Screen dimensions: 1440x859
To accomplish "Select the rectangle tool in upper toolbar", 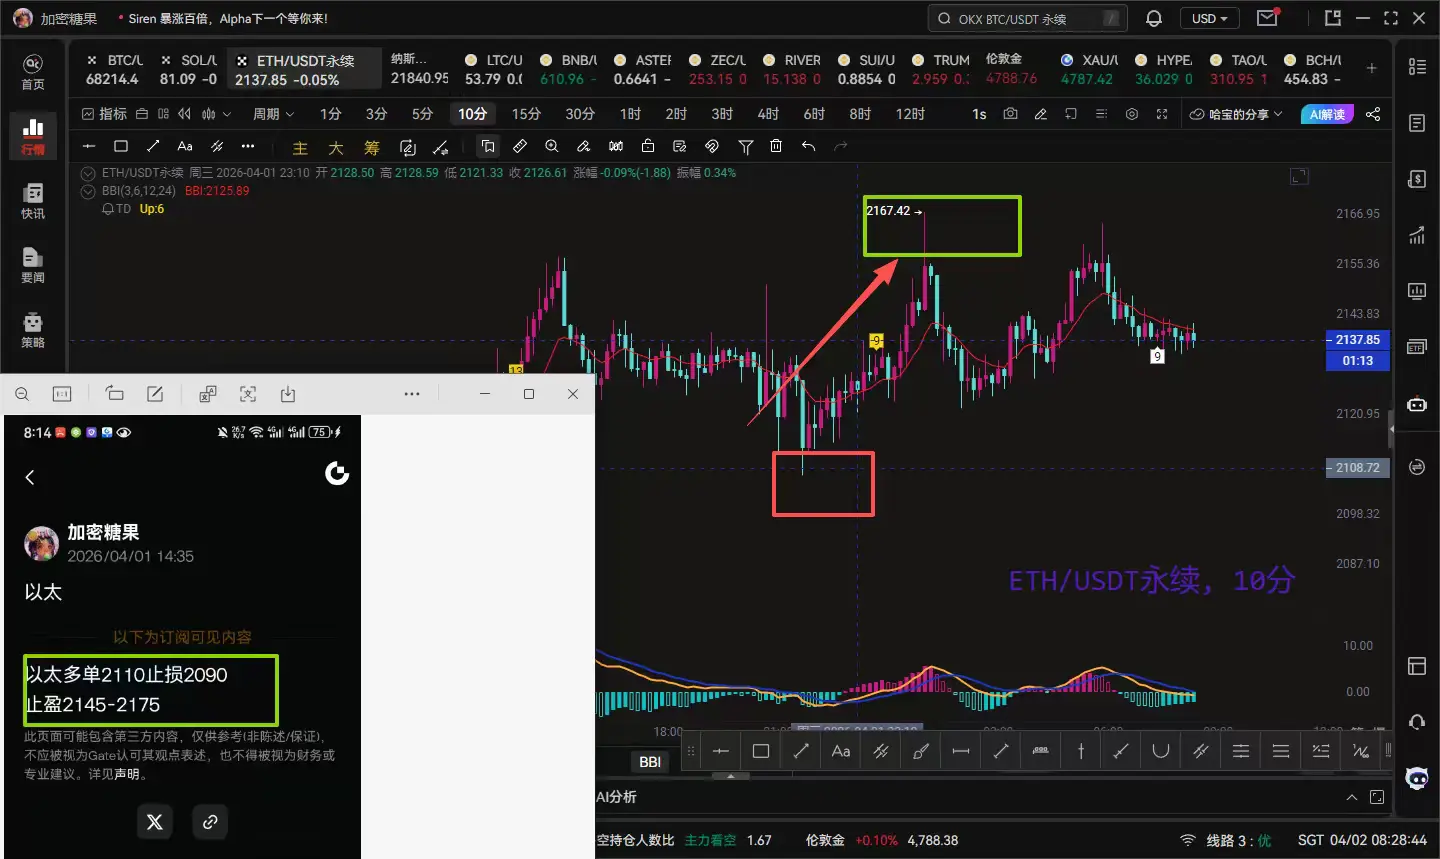I will (121, 146).
